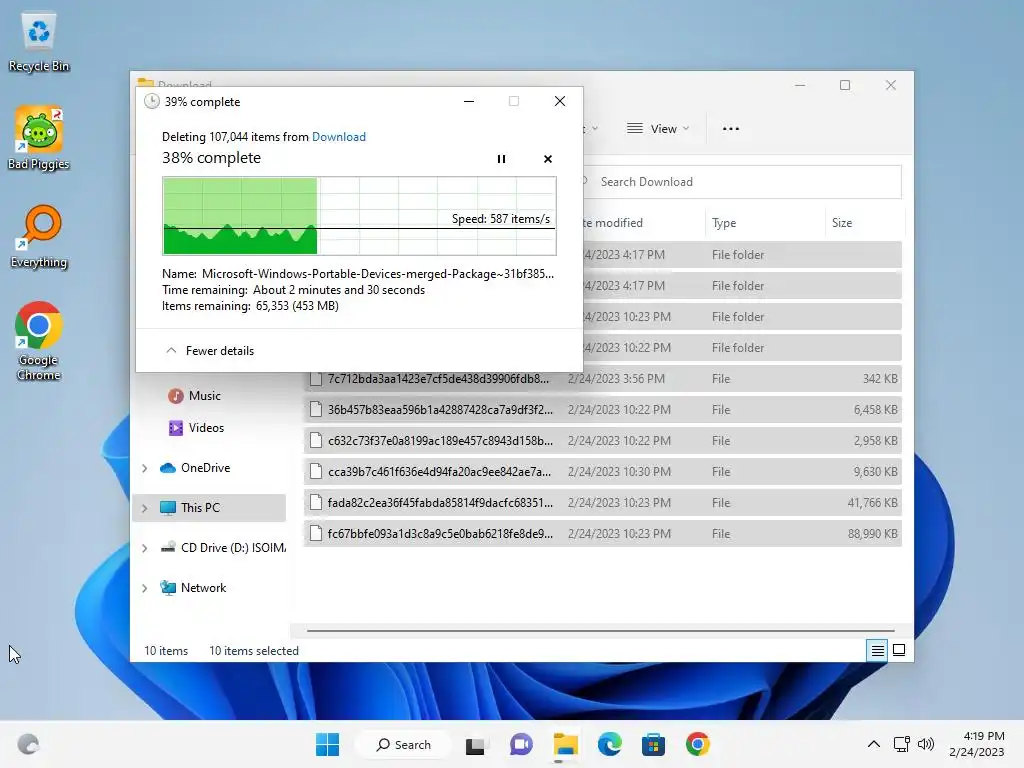The width and height of the screenshot is (1024, 768).
Task: Open the See more ellipsis menu
Action: tap(731, 129)
